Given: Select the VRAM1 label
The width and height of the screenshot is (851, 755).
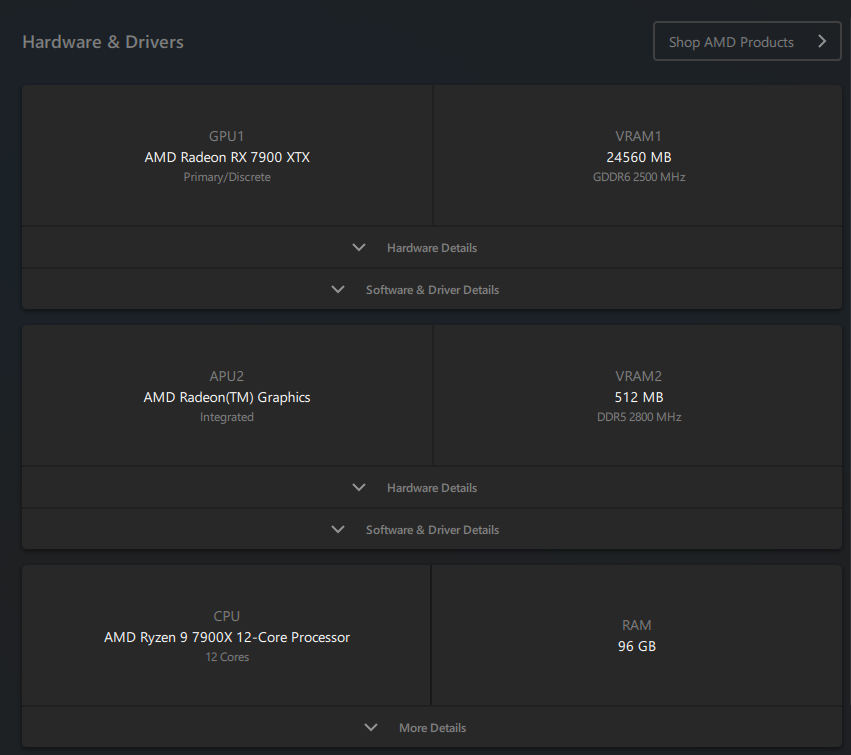Looking at the screenshot, I should tap(638, 136).
